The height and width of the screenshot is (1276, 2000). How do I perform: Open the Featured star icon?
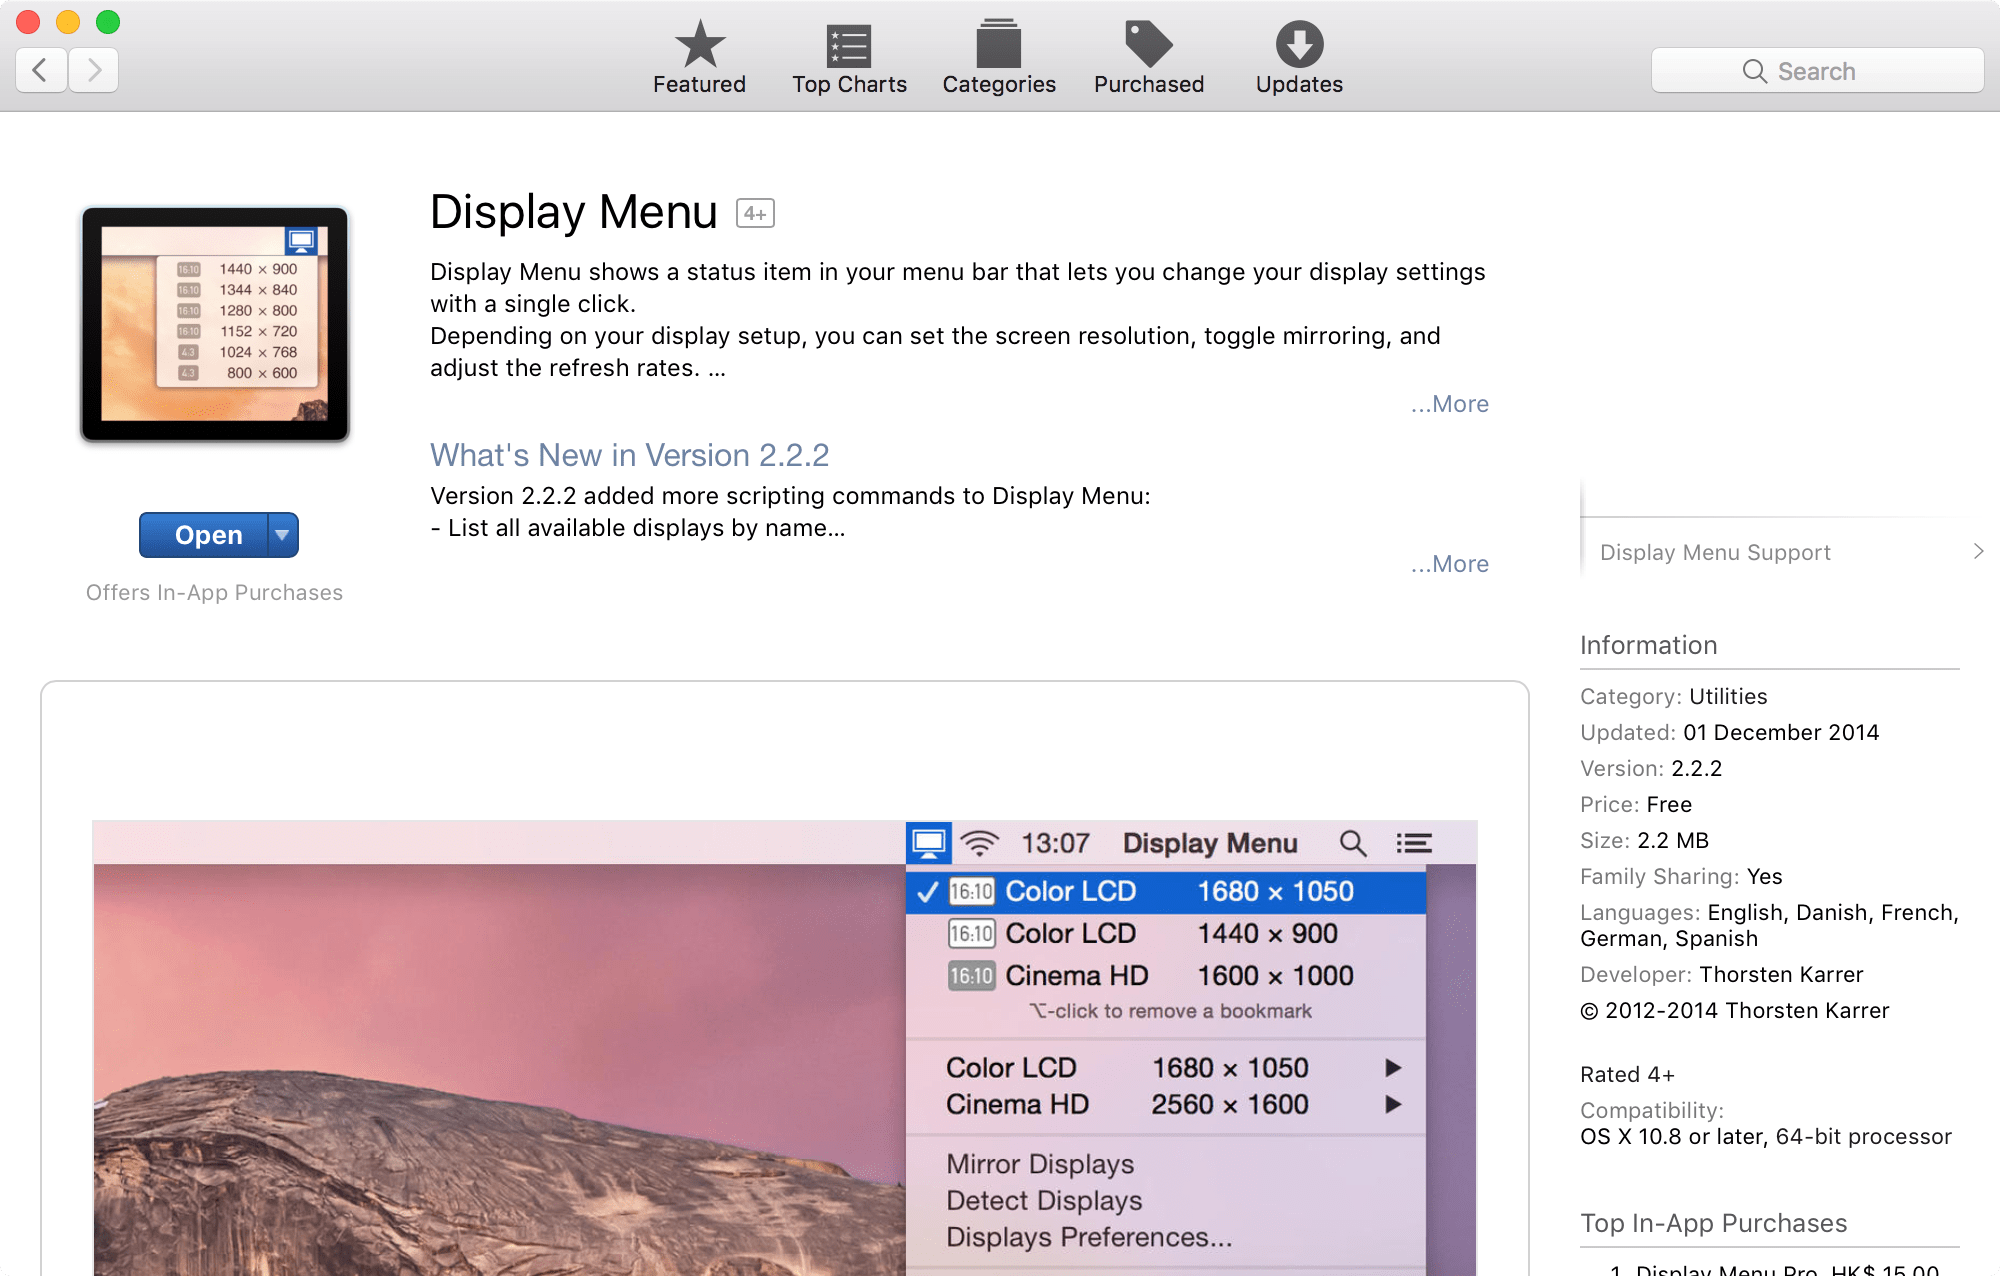pyautogui.click(x=699, y=45)
